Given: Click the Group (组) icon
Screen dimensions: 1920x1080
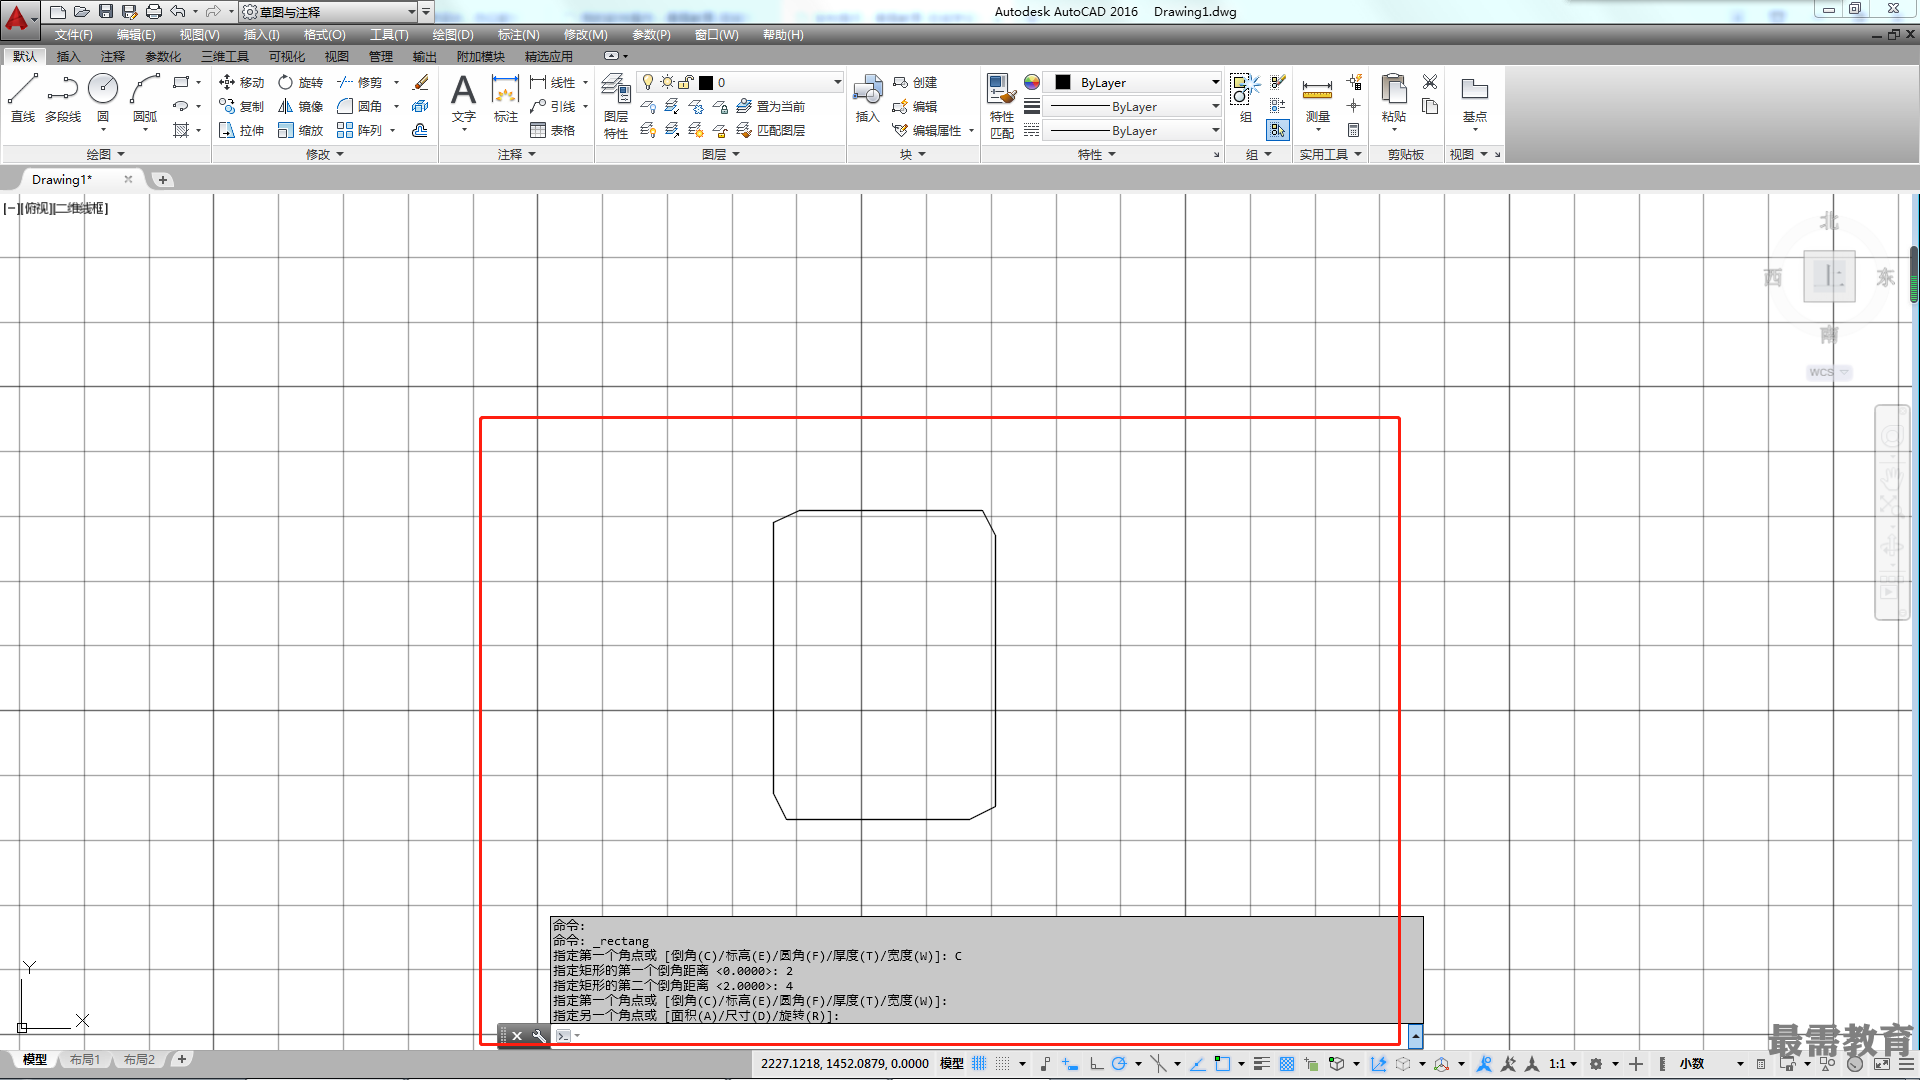Looking at the screenshot, I should tap(1245, 98).
